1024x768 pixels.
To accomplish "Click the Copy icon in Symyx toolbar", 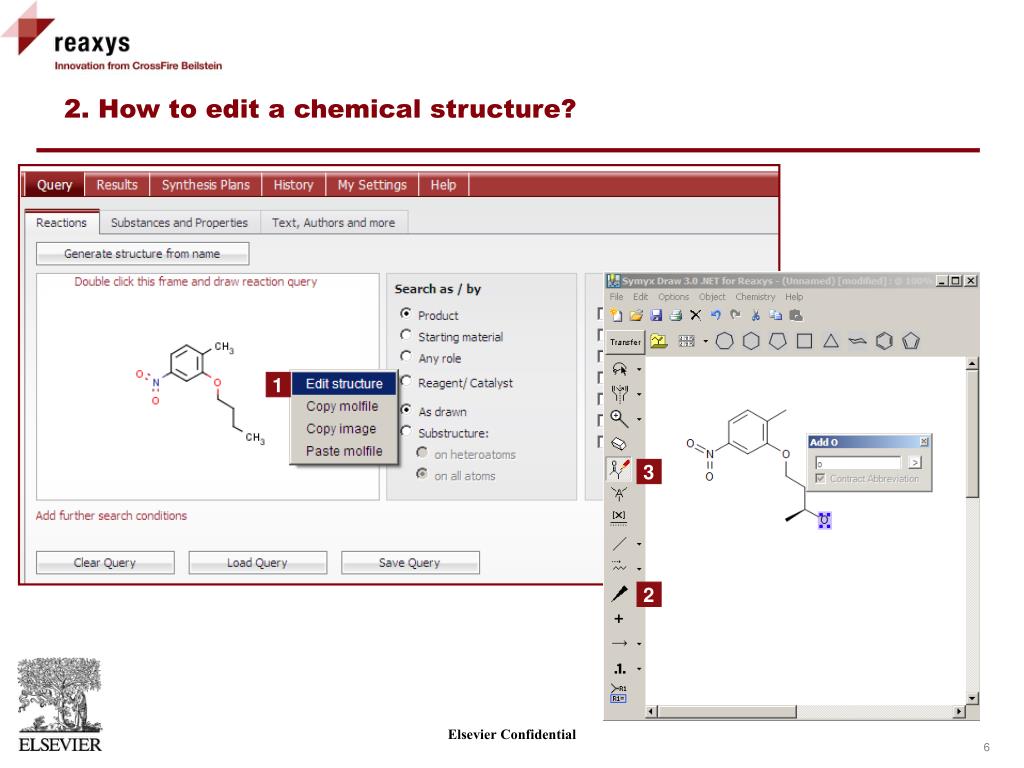I will point(775,315).
